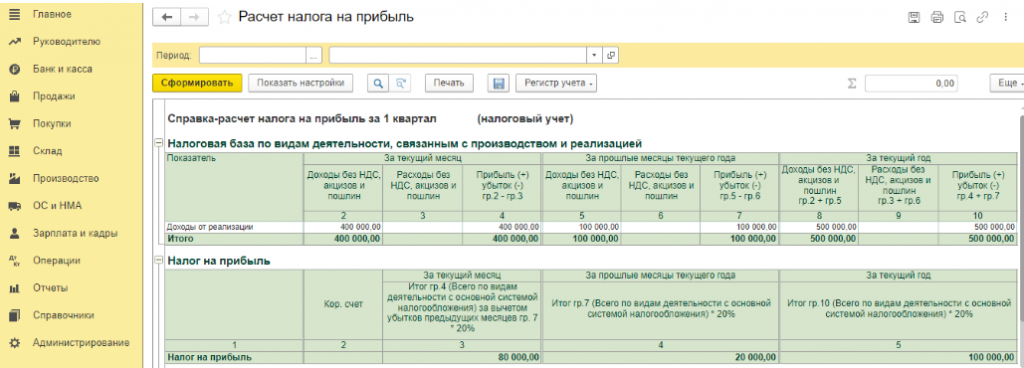Click the Зарплата и кадры person icon

(x=14, y=233)
